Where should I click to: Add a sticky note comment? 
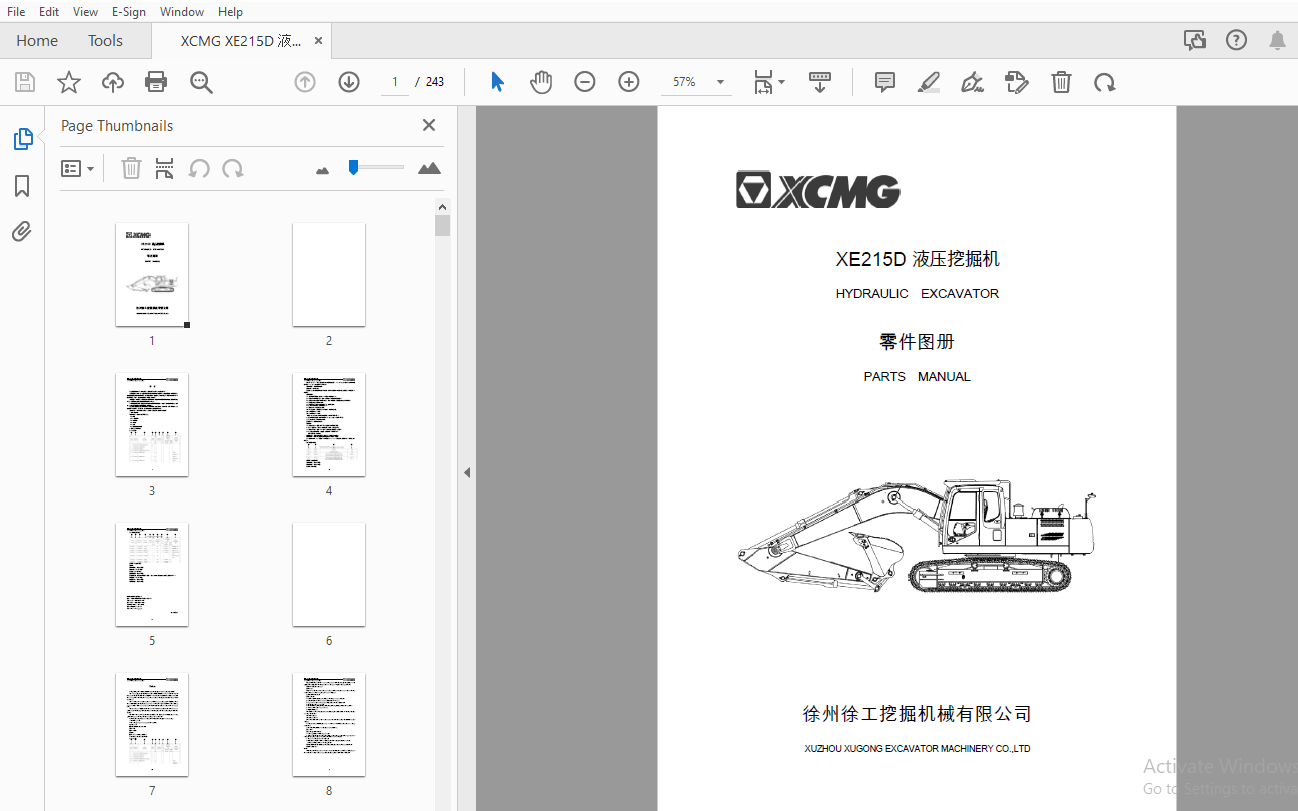885,82
